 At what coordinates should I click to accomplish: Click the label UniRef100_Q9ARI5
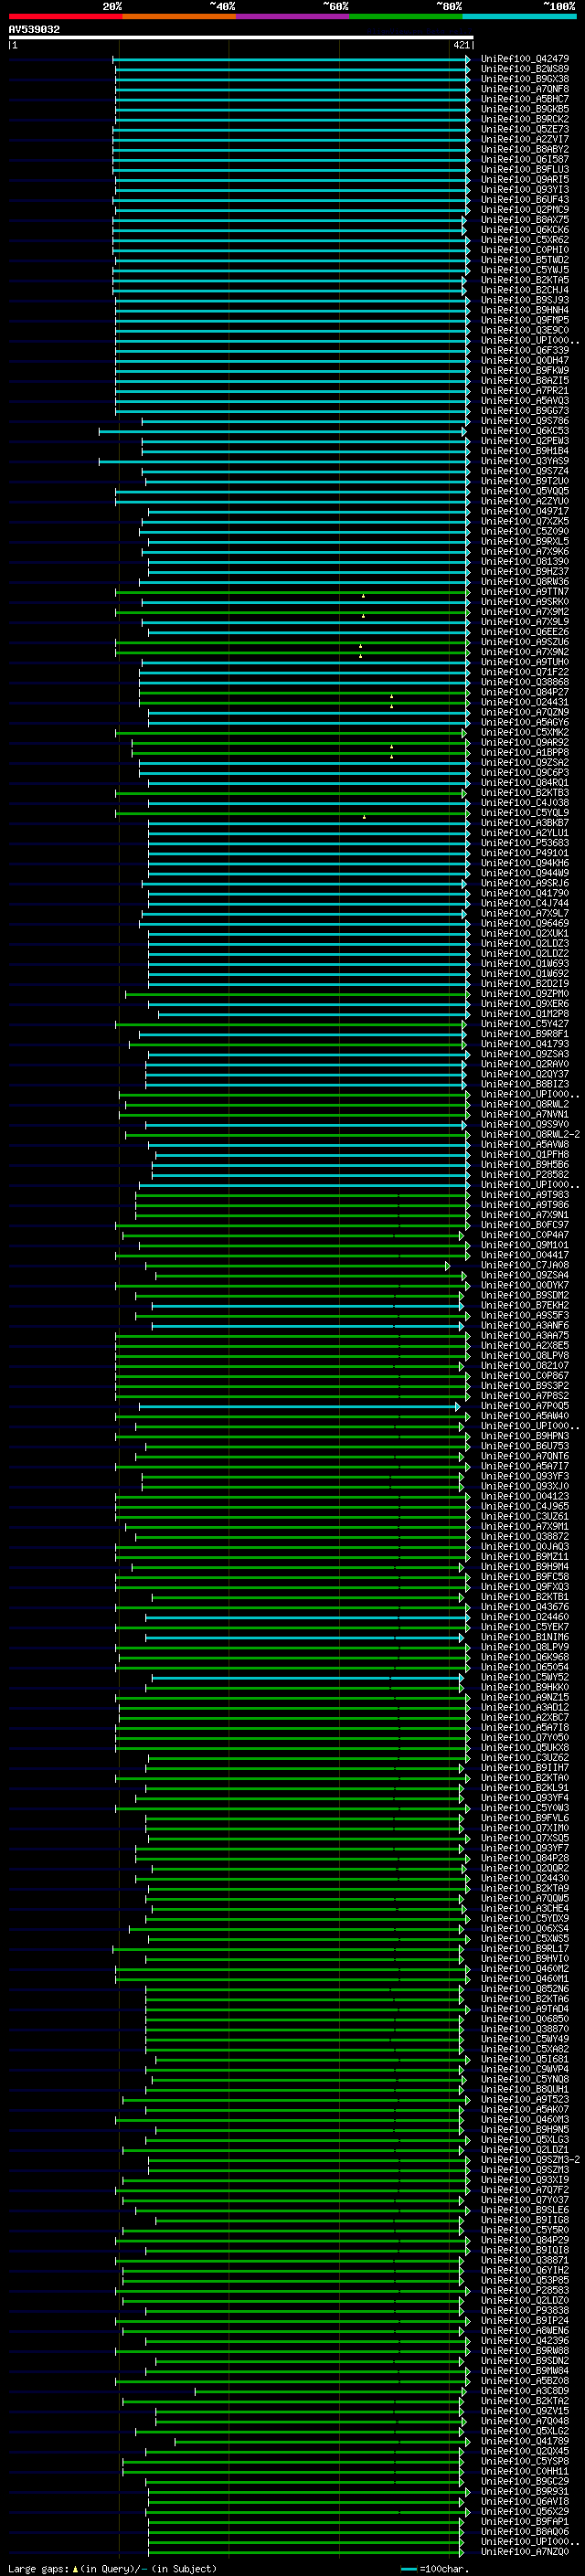525,179
